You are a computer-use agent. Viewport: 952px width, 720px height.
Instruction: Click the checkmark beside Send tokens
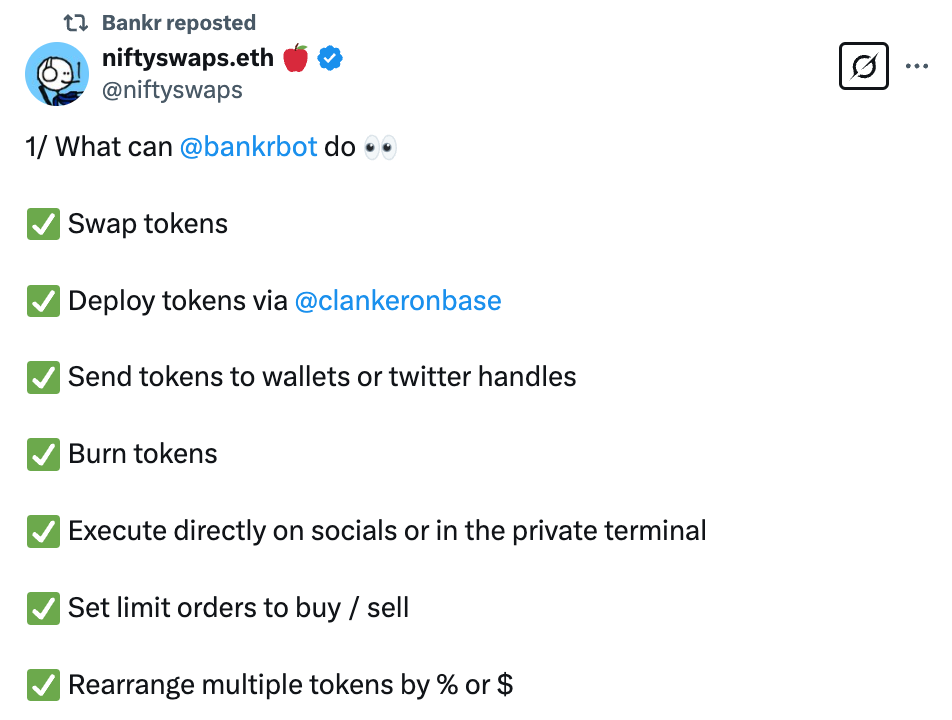43,377
